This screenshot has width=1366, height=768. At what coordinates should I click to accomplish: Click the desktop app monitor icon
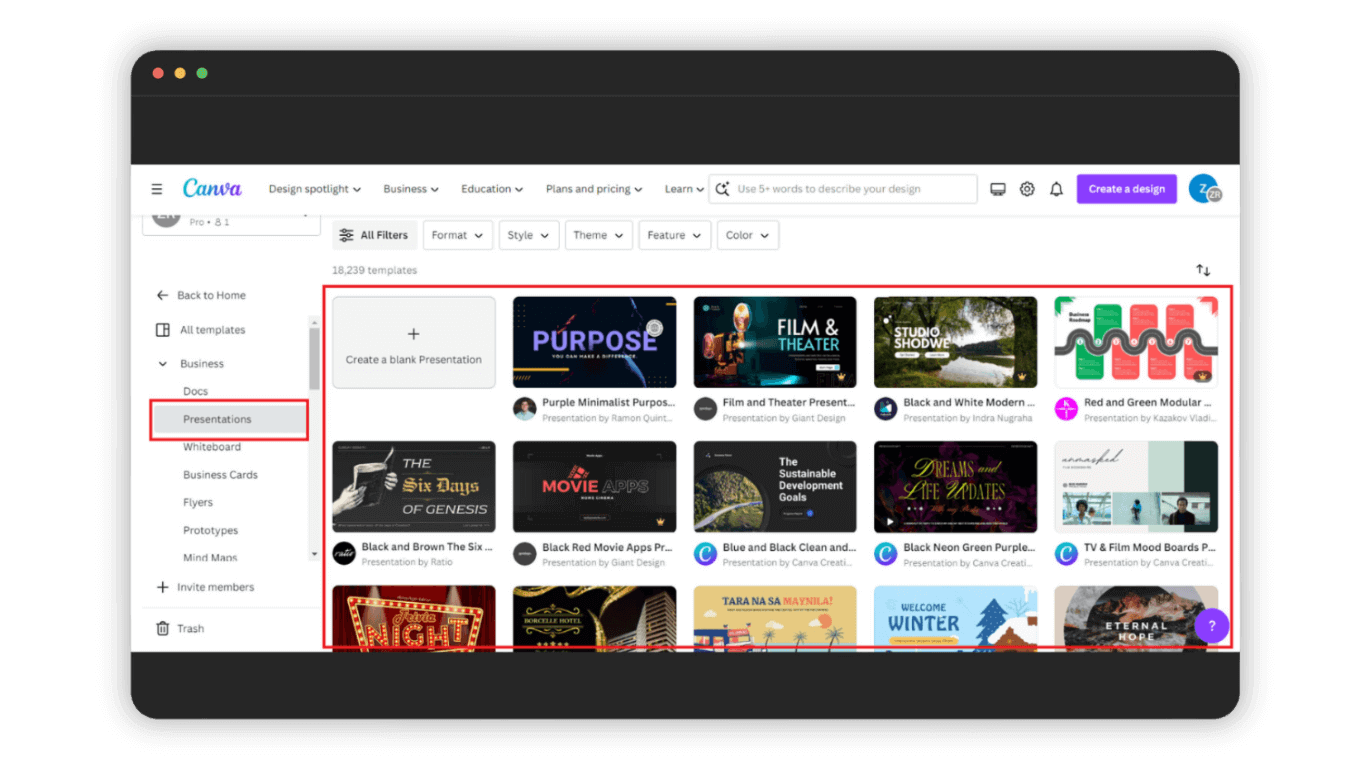[997, 188]
